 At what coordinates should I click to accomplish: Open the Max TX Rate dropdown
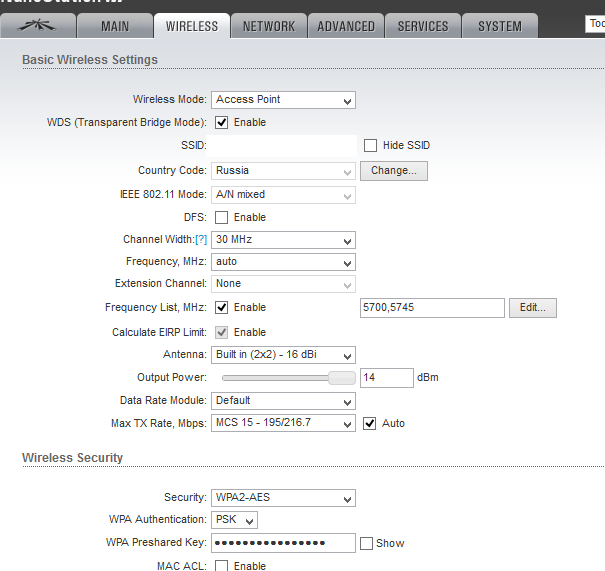pyautogui.click(x=283, y=423)
